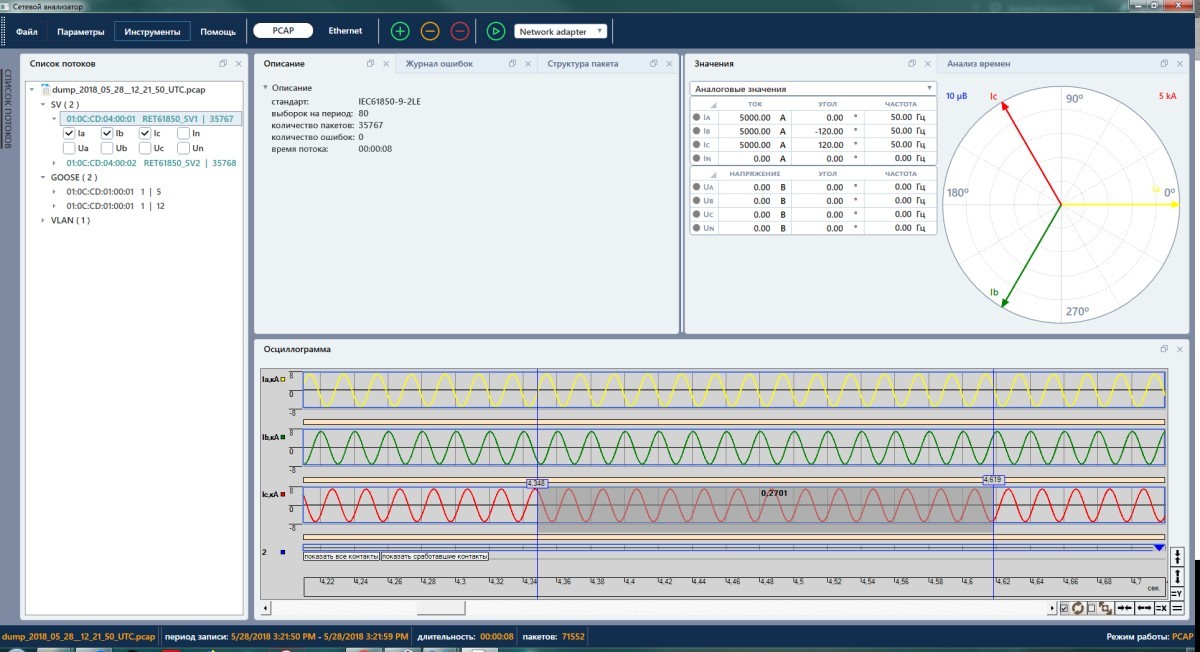Click the показать все контакты button
The height and width of the screenshot is (652, 1200).
pos(341,556)
